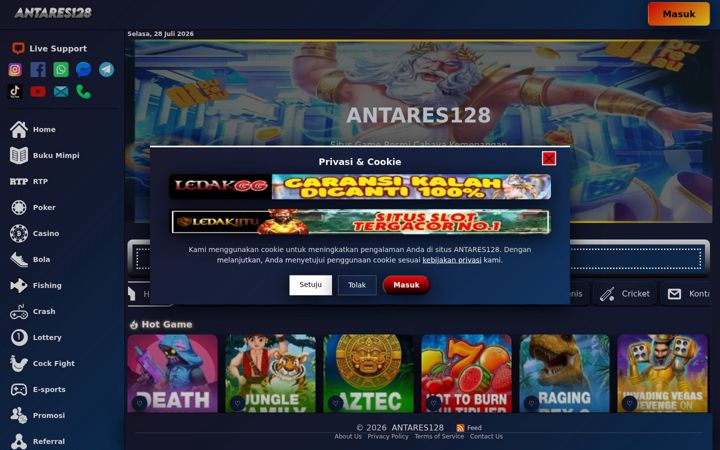This screenshot has width=720, height=450.
Task: Select Bola in the sidebar
Action: pos(30,259)
